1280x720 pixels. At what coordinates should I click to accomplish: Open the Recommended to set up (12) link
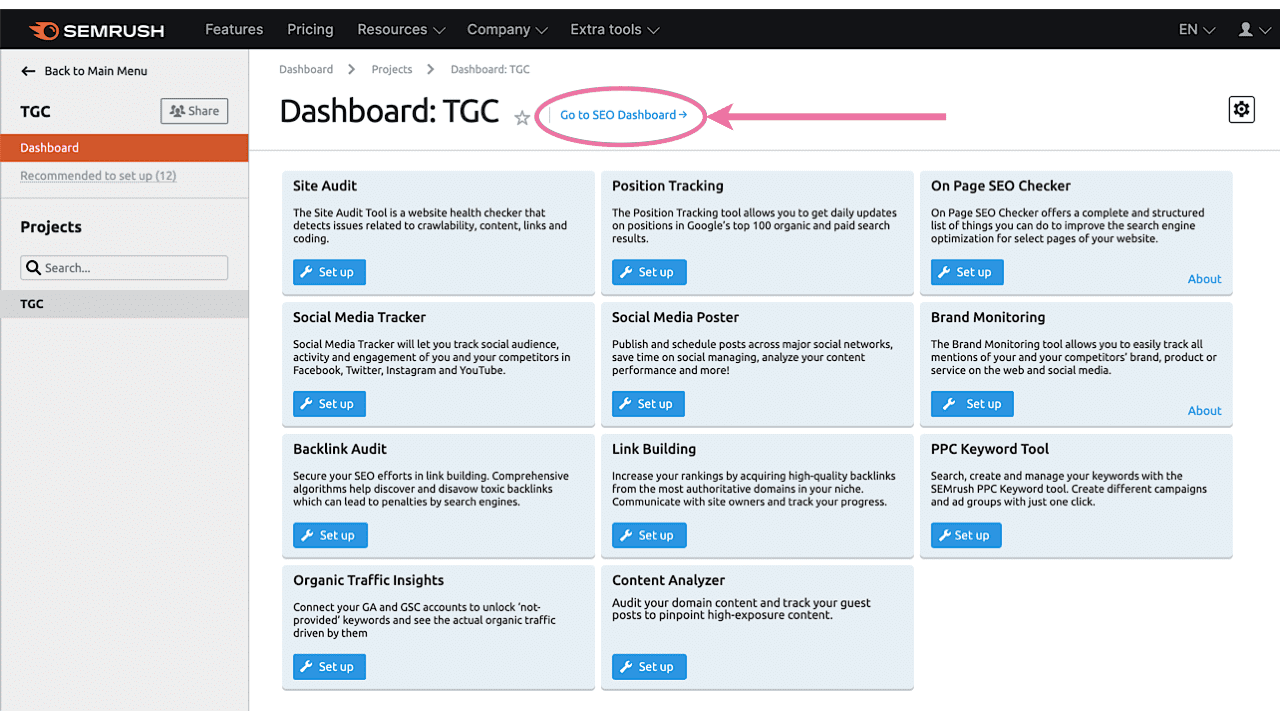[x=98, y=175]
